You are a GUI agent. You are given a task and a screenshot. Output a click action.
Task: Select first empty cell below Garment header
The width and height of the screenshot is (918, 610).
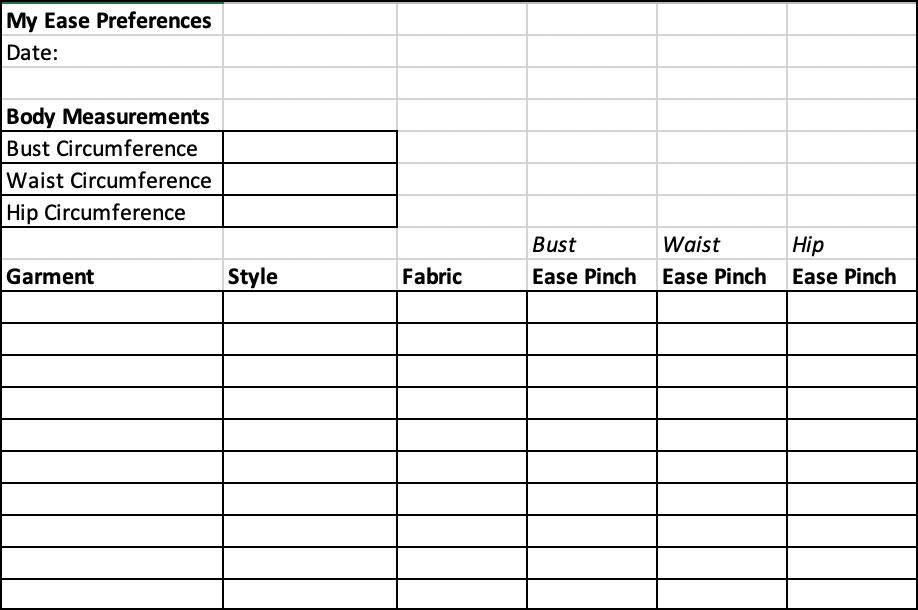[110, 308]
